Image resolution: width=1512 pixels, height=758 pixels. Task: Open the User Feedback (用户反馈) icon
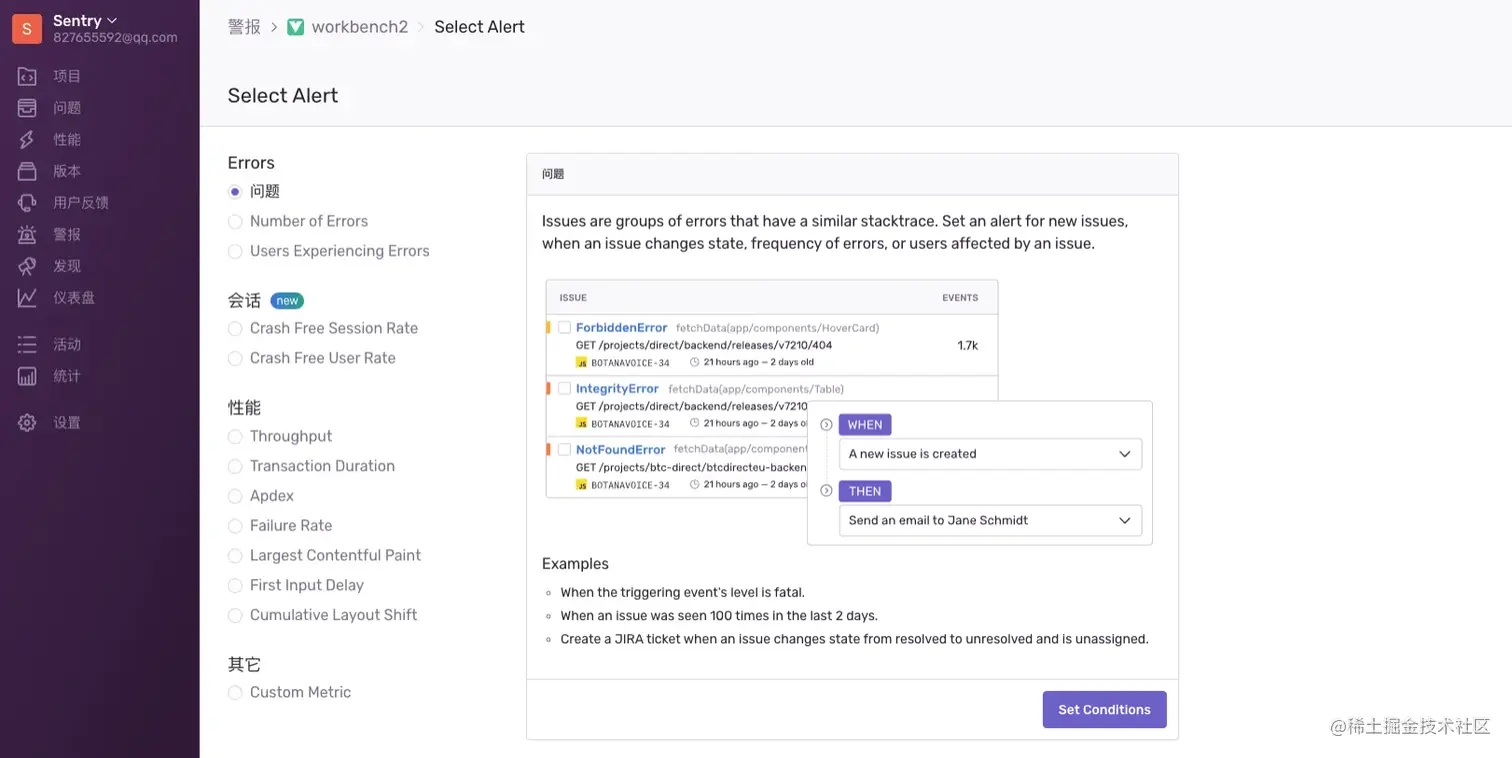(x=27, y=203)
